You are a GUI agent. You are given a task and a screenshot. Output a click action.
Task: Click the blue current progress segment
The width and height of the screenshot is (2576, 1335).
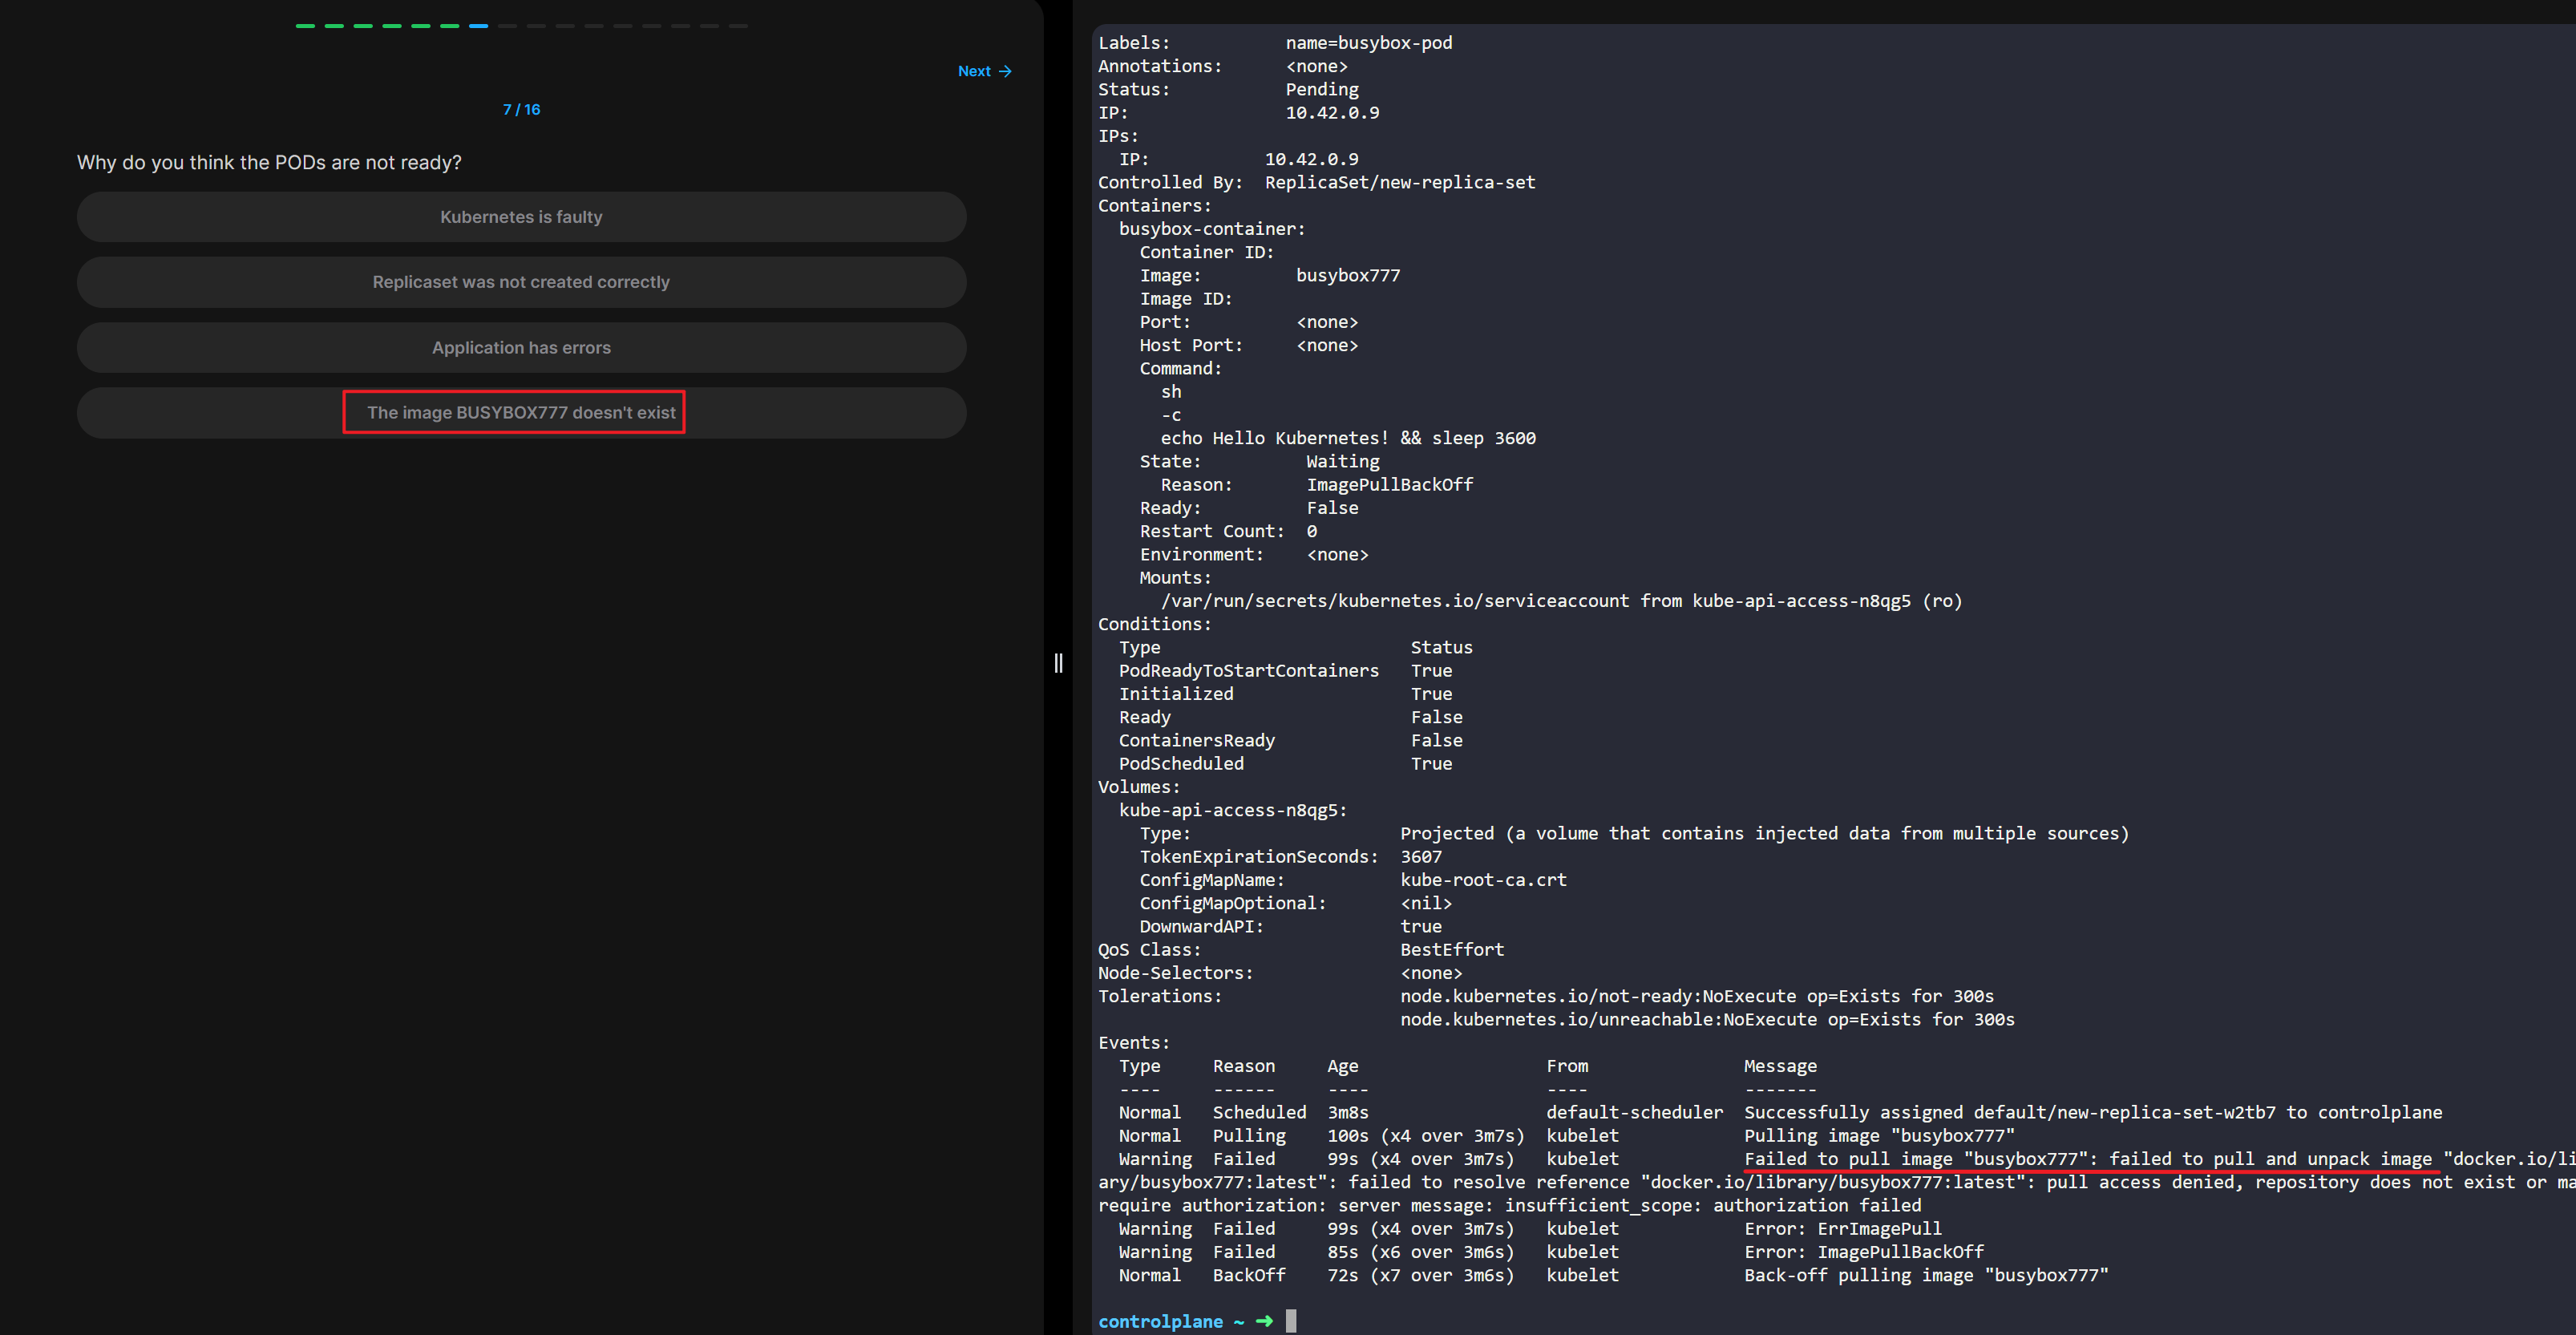[x=478, y=26]
